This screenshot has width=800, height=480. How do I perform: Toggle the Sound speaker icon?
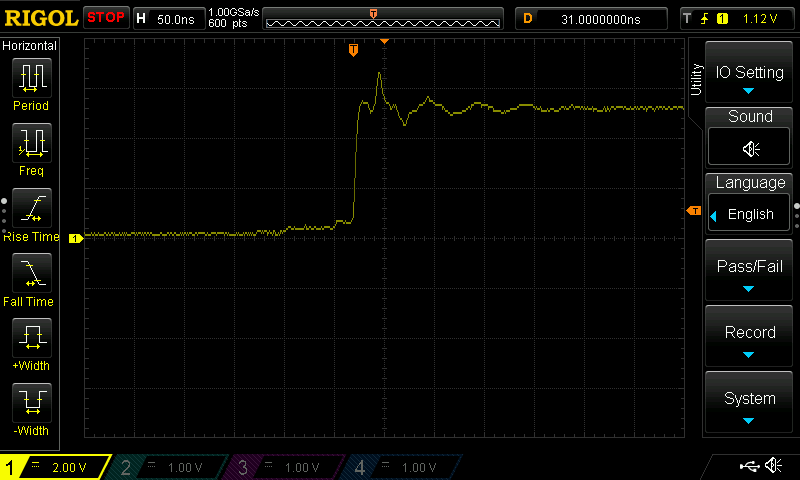pyautogui.click(x=749, y=148)
